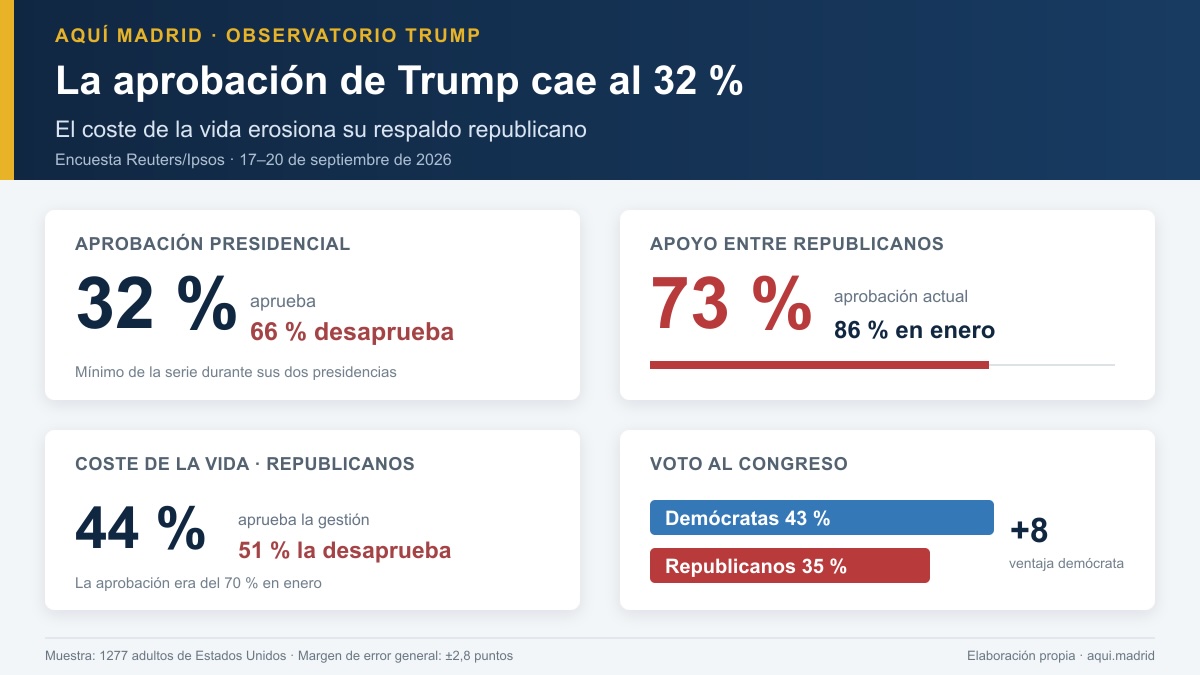Click the red Republican support progress bar

[x=819, y=365]
